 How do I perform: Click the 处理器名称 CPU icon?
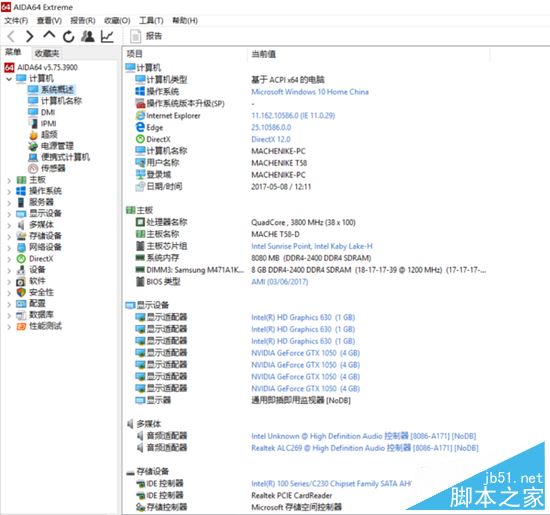(x=140, y=222)
